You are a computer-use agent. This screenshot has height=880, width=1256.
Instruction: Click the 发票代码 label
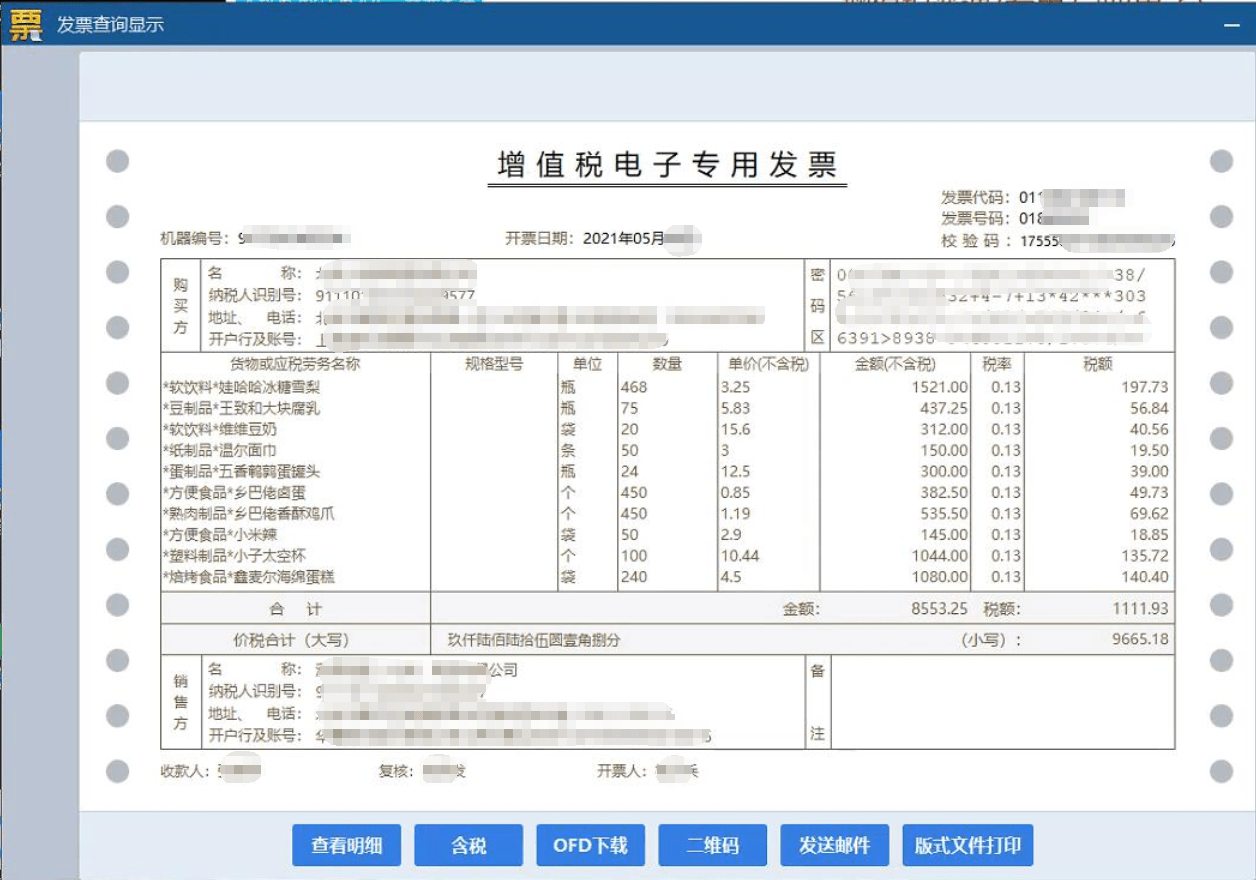point(976,197)
